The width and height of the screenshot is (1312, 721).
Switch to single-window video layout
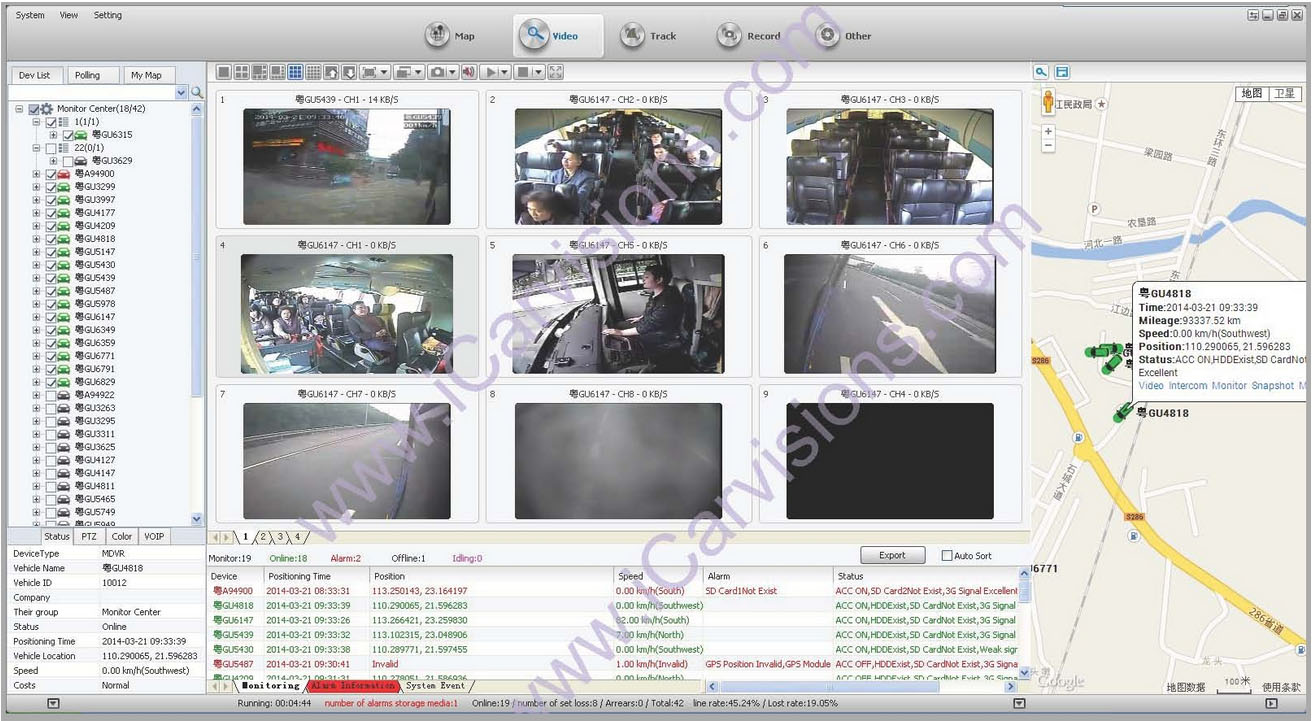click(224, 72)
